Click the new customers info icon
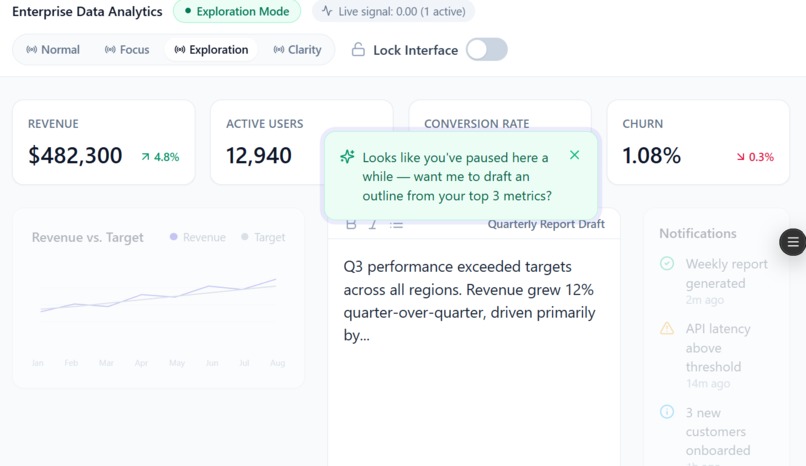Viewport: 806px width, 466px height. pos(667,412)
